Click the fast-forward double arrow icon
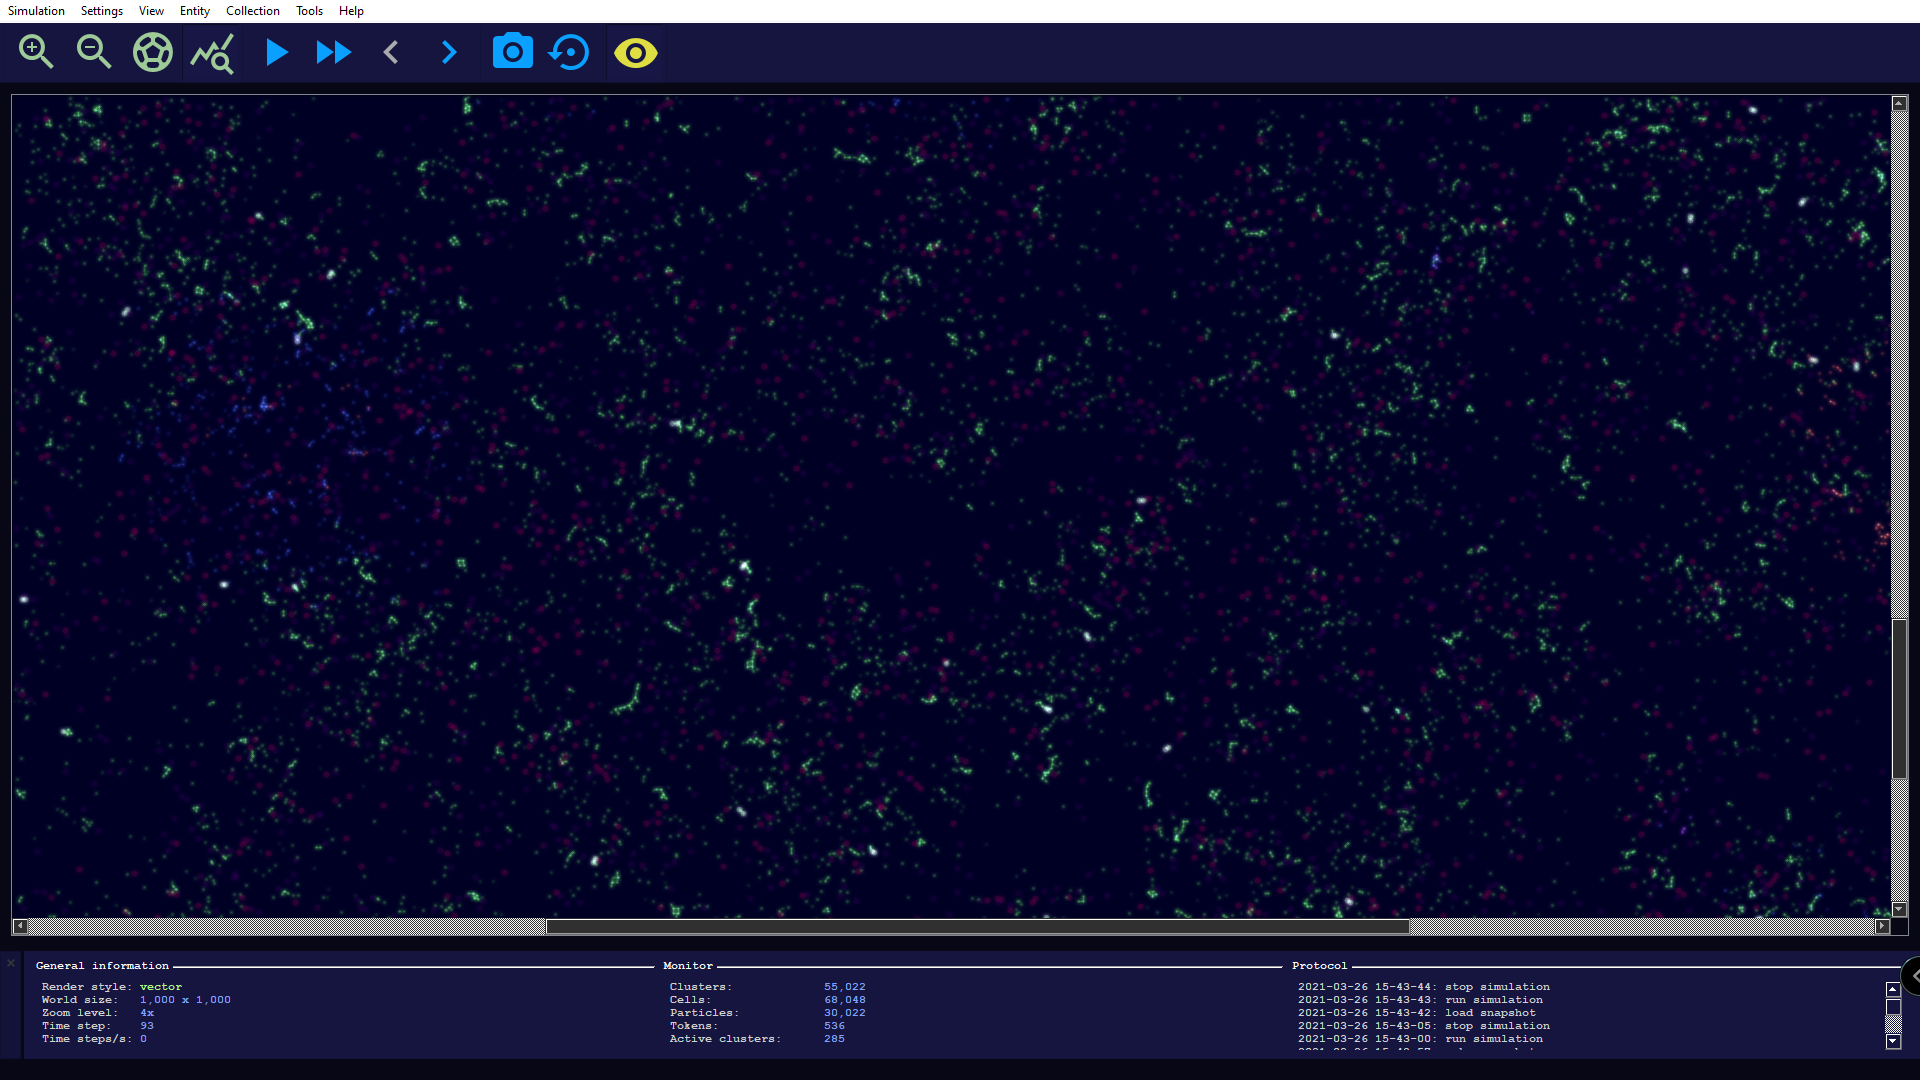This screenshot has height=1080, width=1920. pos(334,52)
